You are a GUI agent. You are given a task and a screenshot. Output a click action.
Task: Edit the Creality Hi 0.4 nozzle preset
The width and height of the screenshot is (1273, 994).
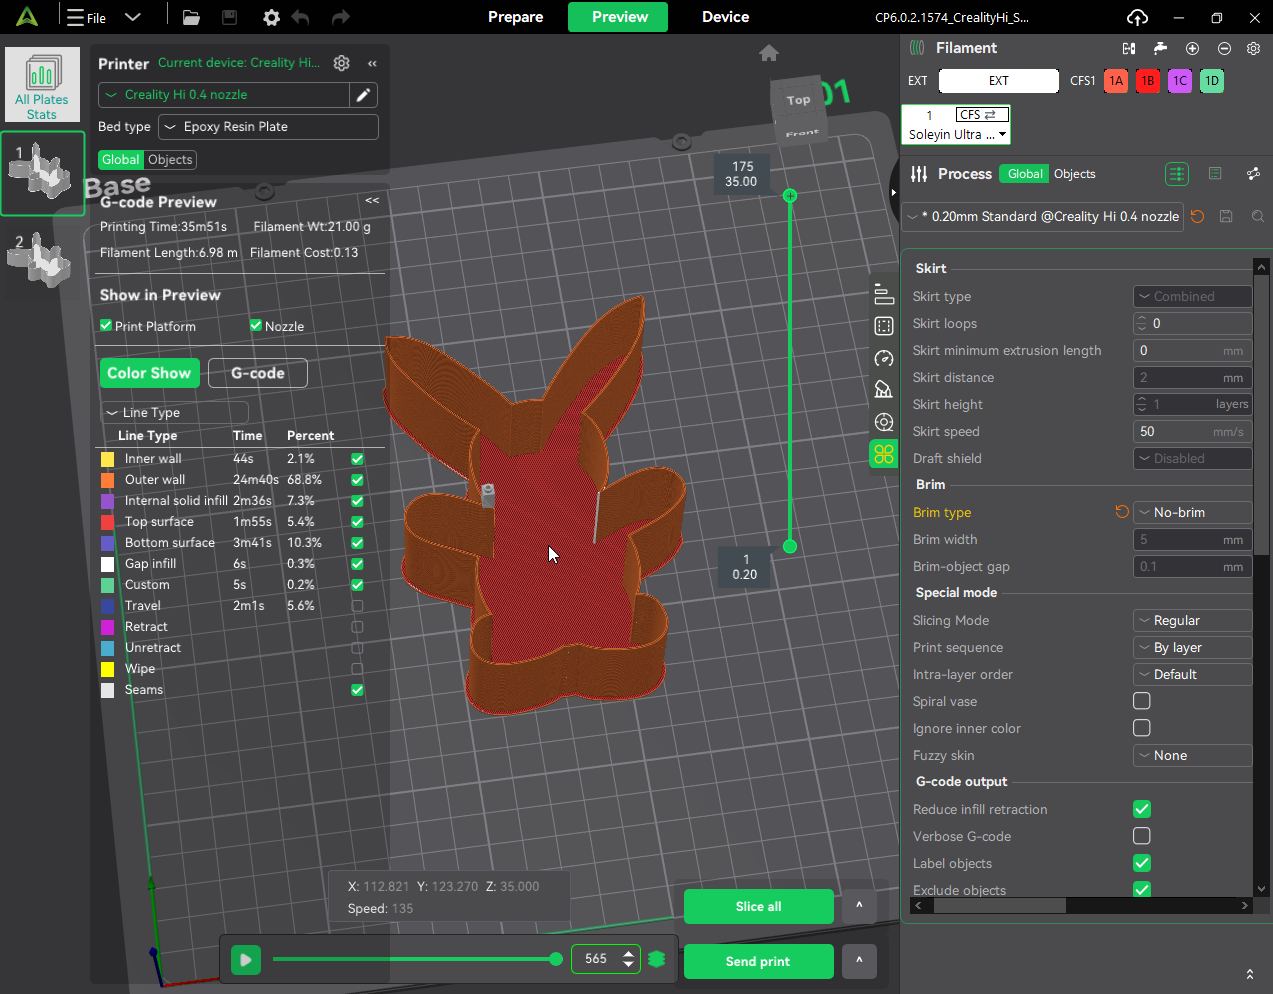pyautogui.click(x=364, y=95)
